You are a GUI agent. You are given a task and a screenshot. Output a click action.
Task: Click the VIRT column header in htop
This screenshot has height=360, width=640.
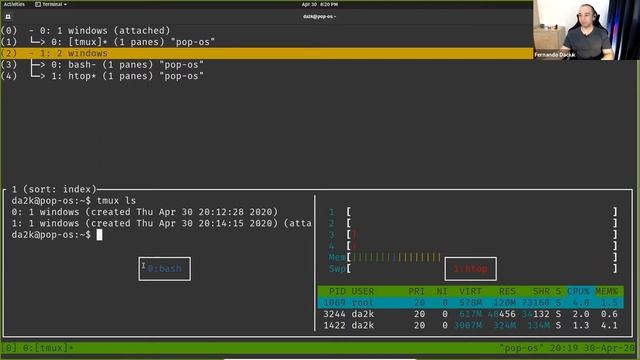point(470,291)
